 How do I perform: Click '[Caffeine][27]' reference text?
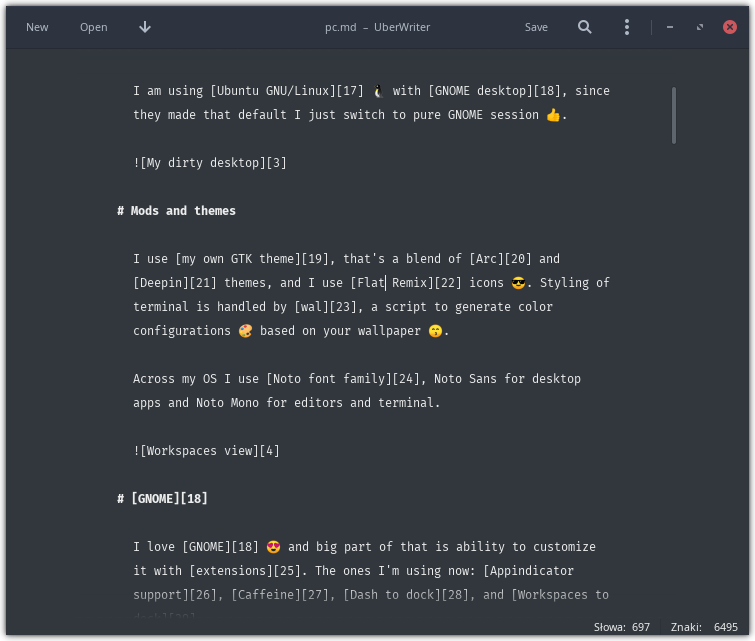tap(280, 595)
